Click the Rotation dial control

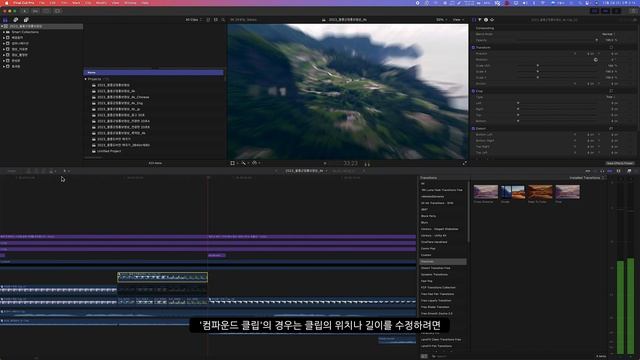tap(596, 60)
